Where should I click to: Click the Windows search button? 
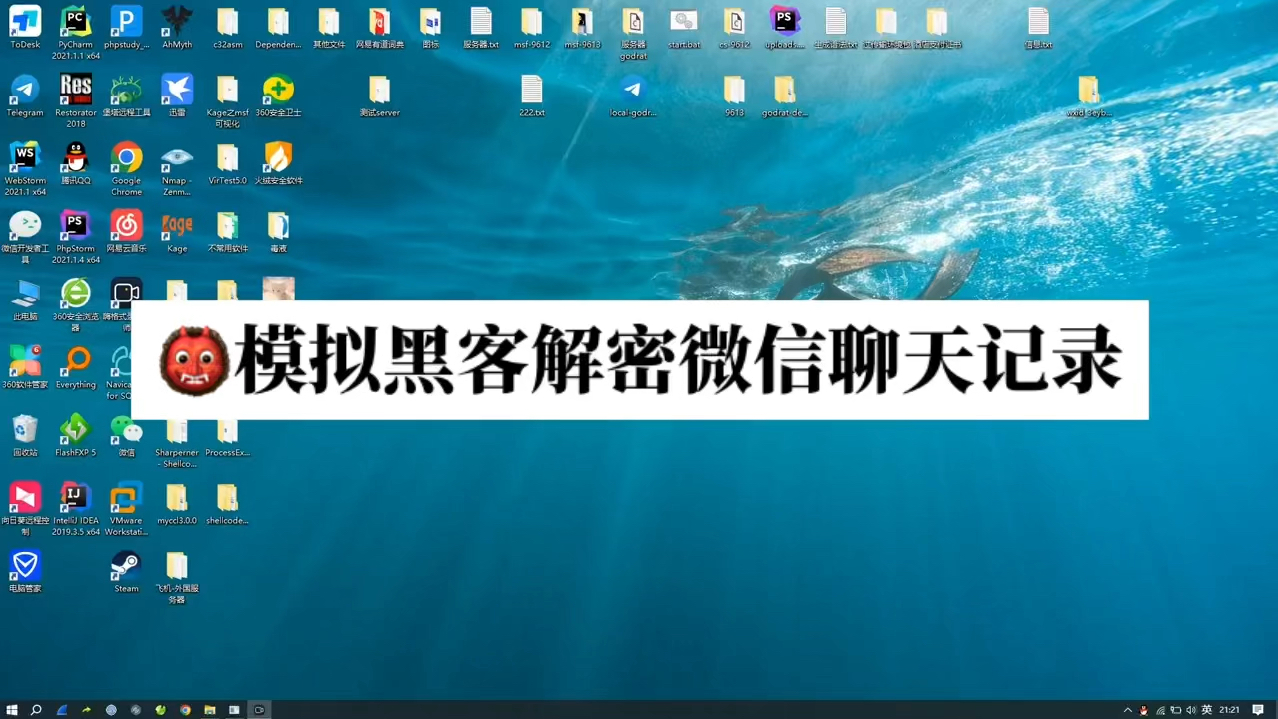click(37, 709)
